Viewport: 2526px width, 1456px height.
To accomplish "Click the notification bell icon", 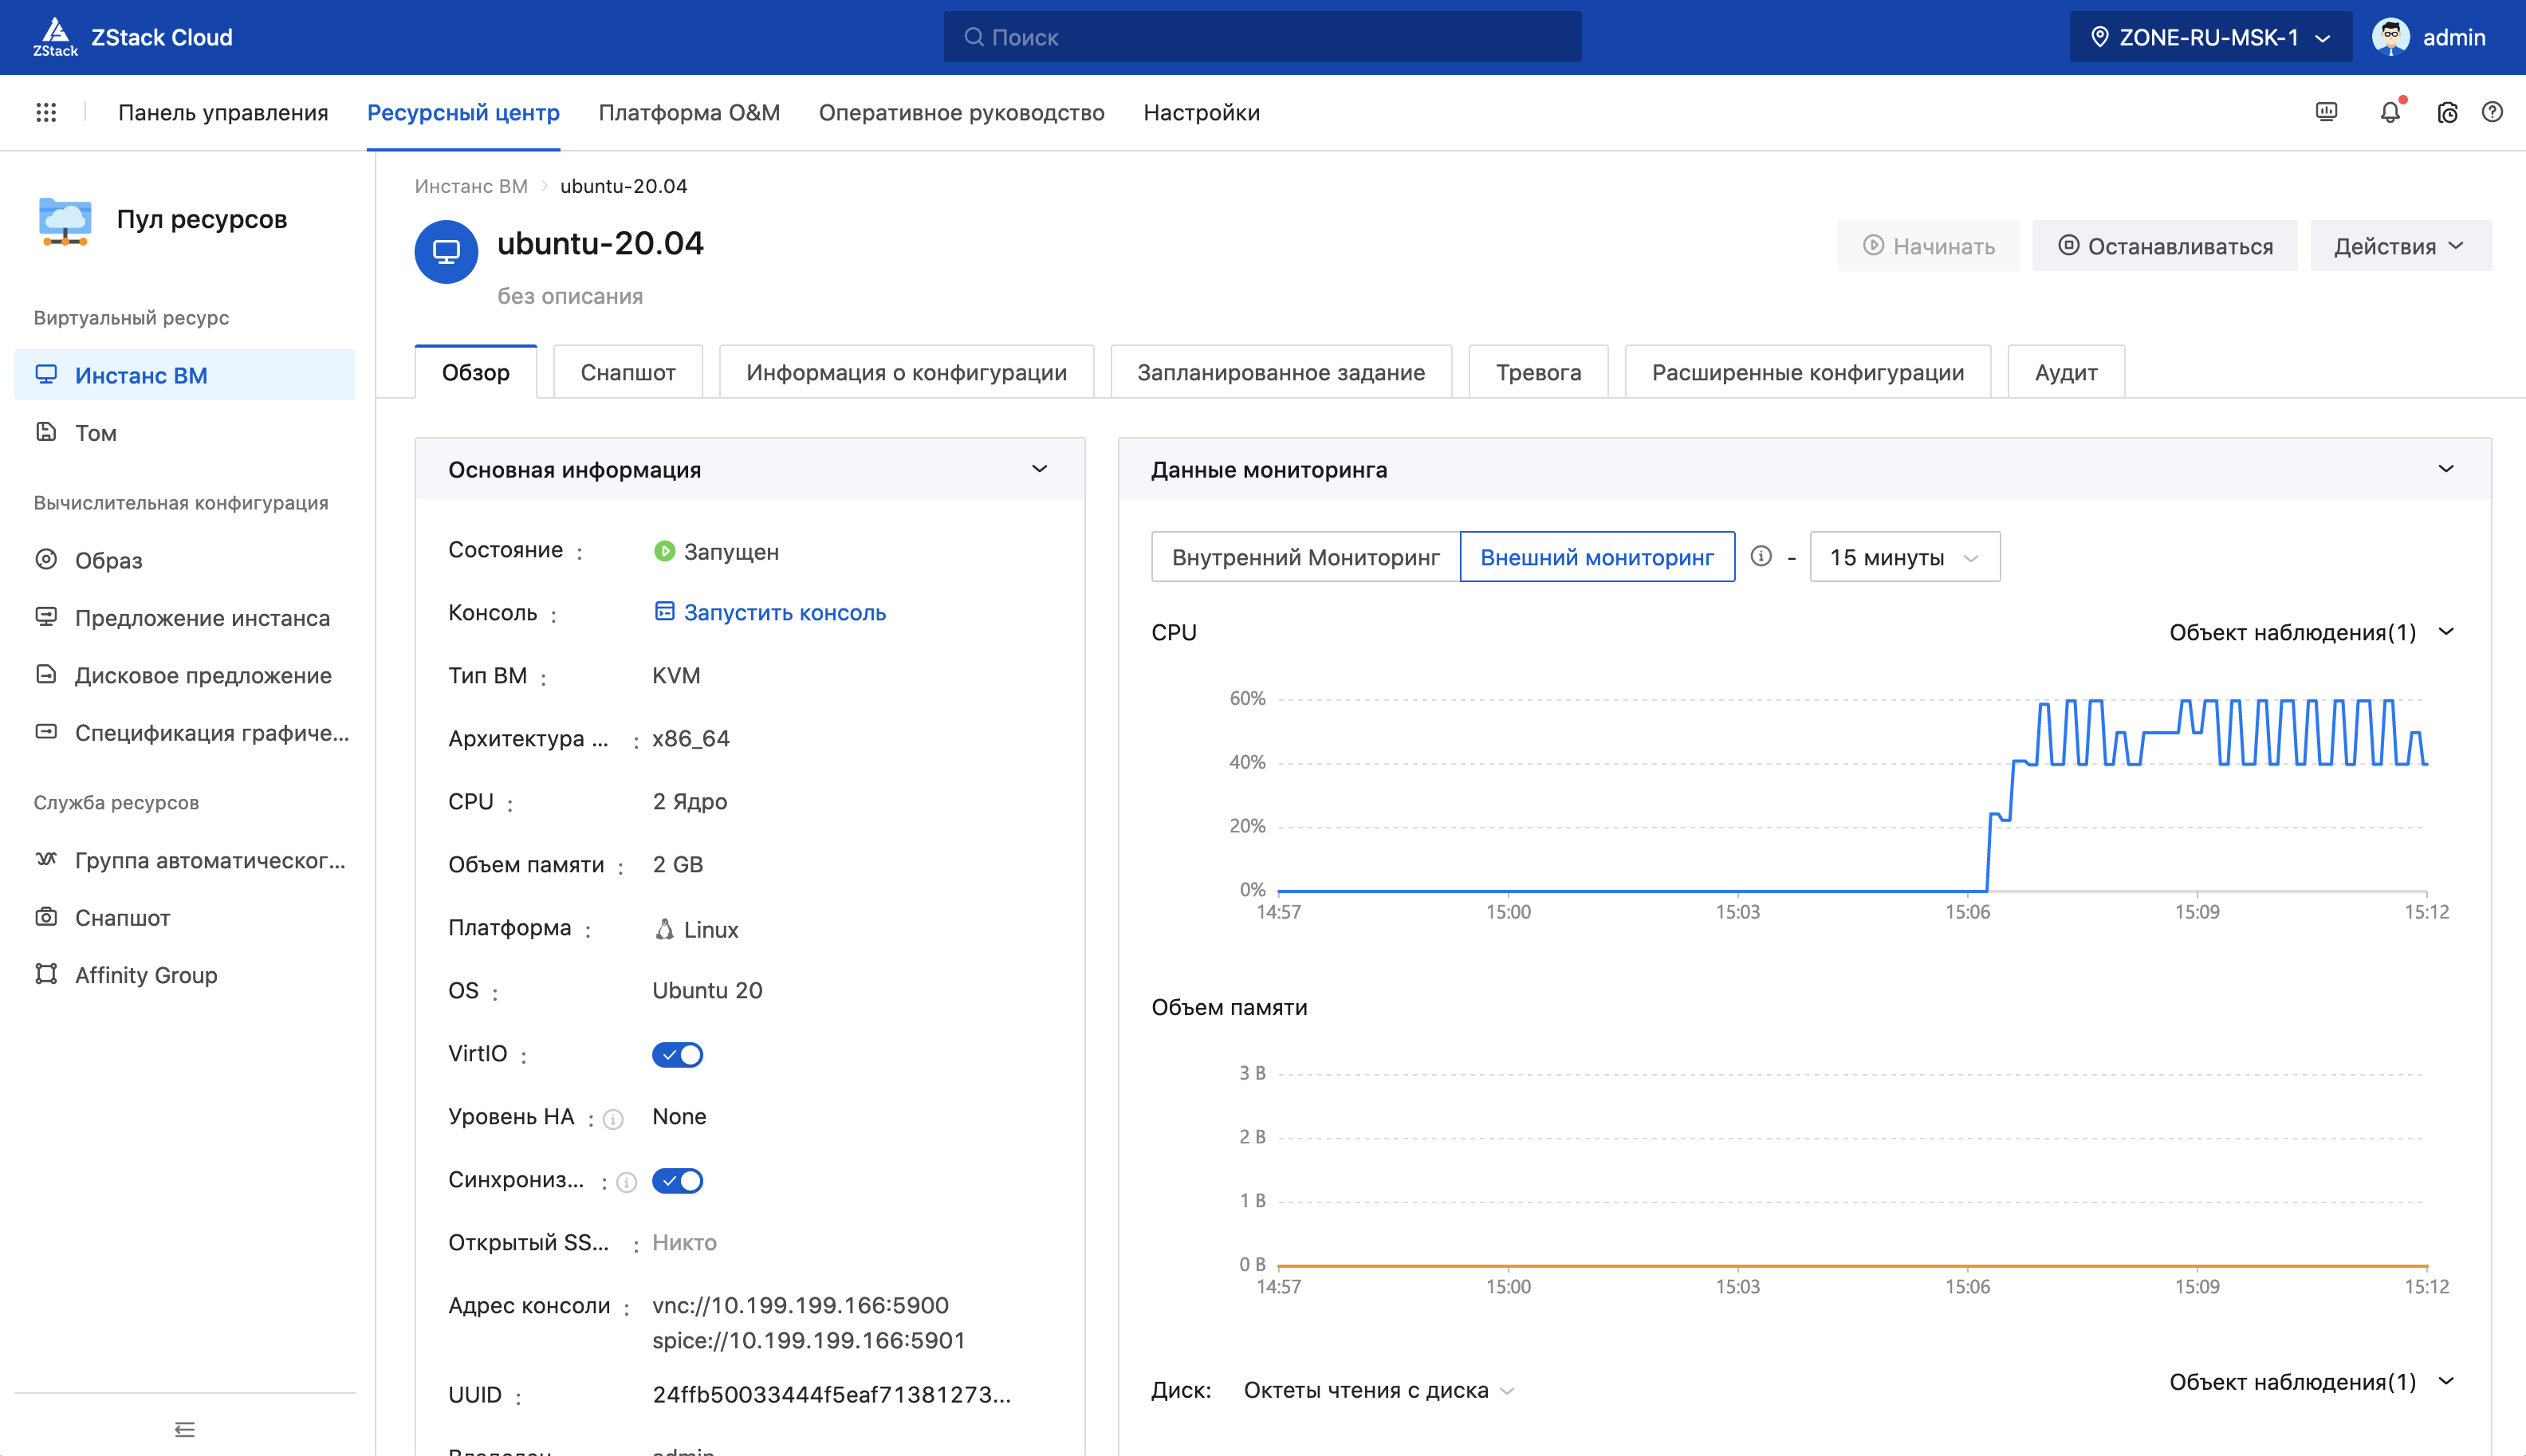I will coord(2390,111).
